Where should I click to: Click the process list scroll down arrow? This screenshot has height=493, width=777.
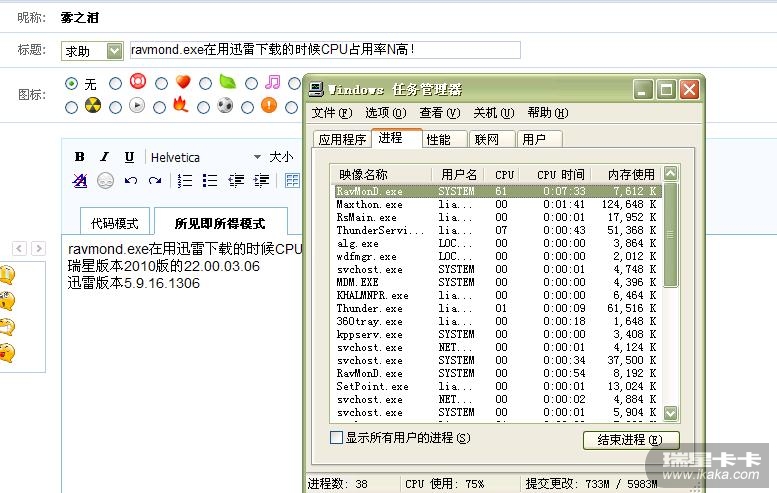tap(670, 413)
